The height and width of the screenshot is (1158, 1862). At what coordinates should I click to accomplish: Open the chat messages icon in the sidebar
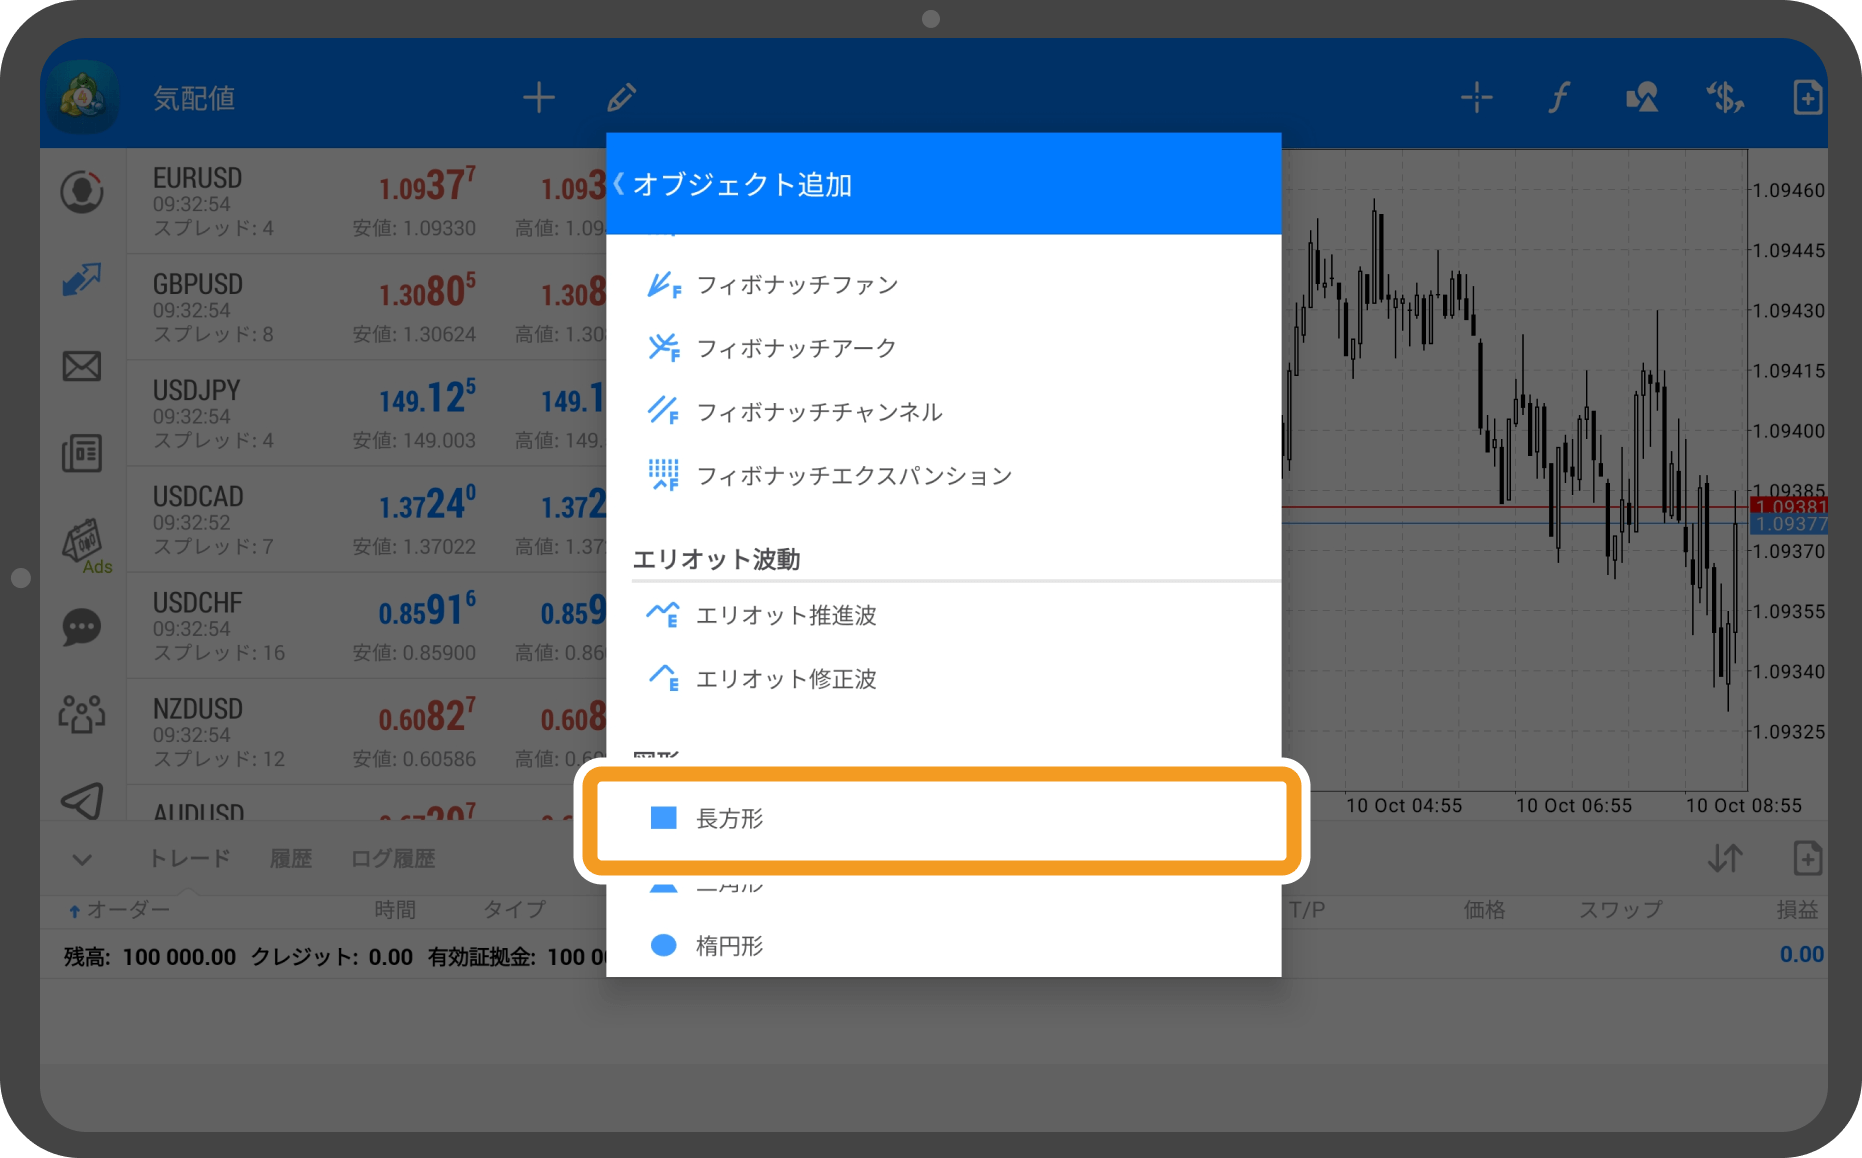pos(83,628)
